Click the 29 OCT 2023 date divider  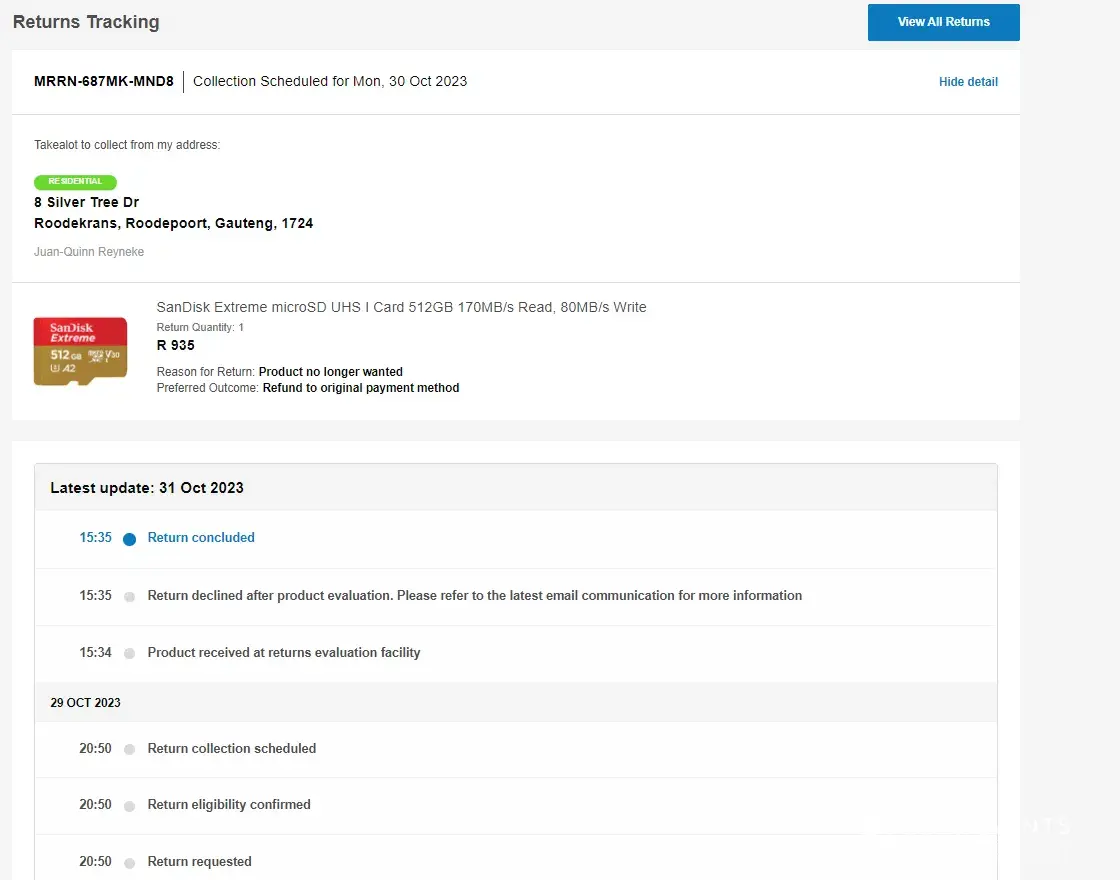point(85,703)
